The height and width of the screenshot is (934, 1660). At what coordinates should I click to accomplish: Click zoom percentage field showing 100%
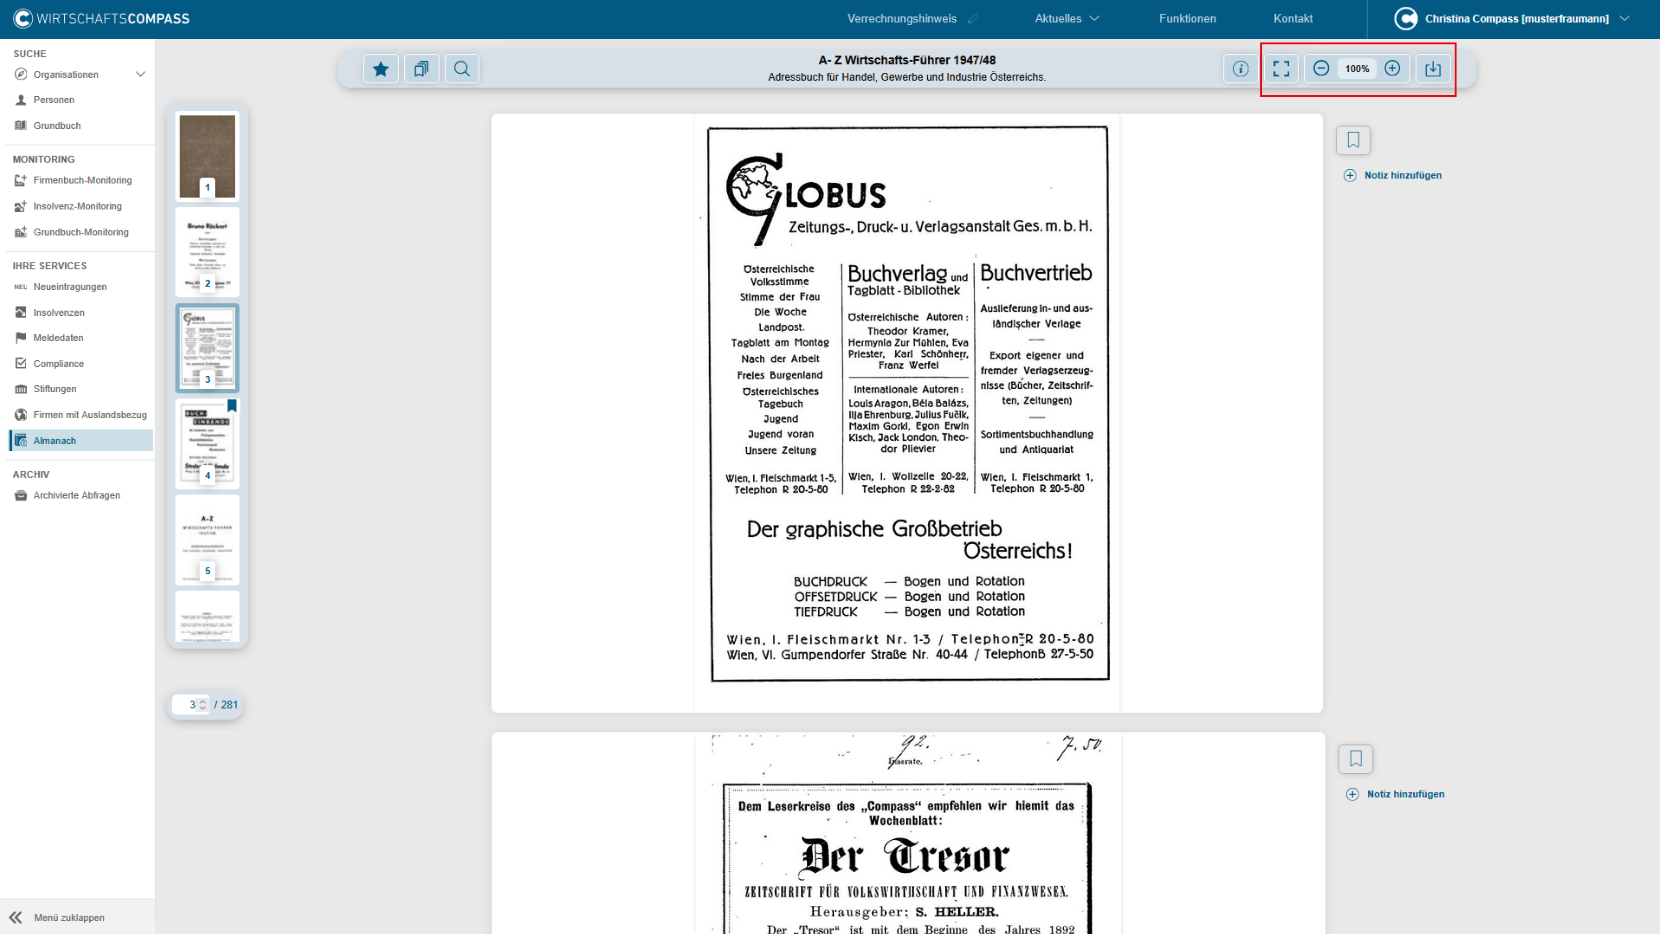[1357, 68]
